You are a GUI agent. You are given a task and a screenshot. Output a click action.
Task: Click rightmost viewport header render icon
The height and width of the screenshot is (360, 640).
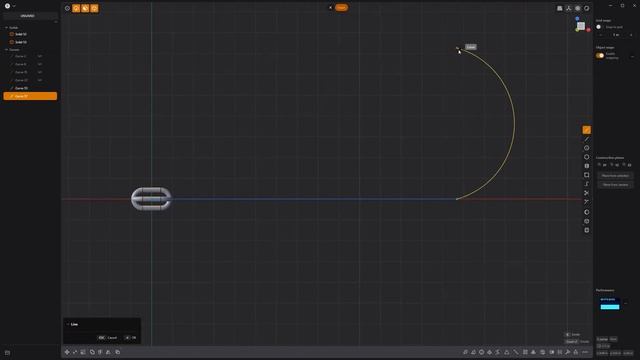tap(587, 8)
